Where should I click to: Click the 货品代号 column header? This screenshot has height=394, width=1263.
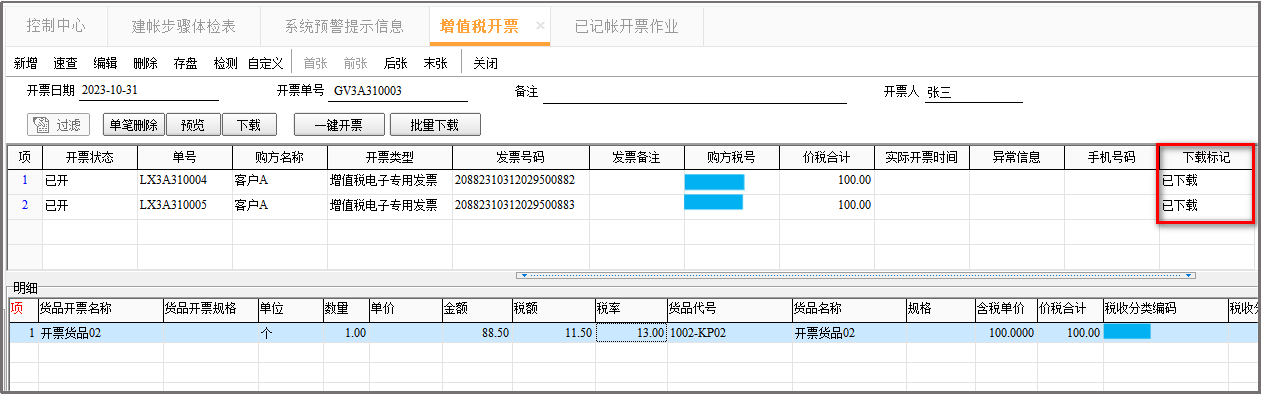coord(729,308)
